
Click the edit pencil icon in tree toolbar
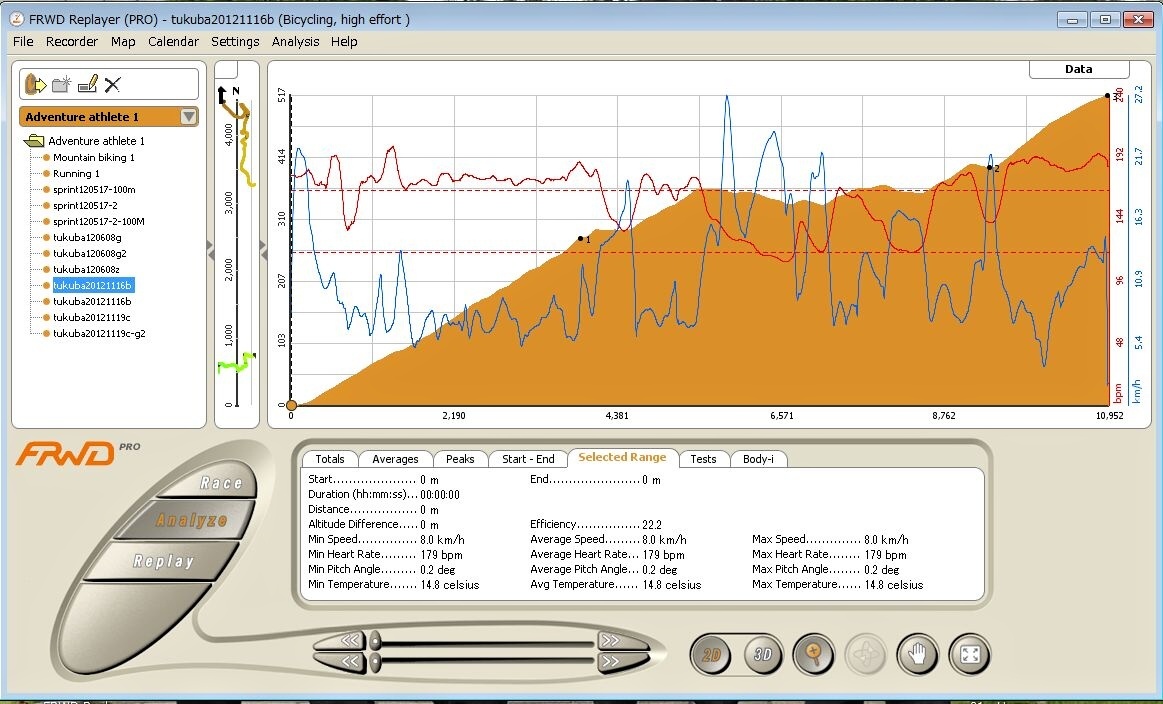(x=88, y=84)
